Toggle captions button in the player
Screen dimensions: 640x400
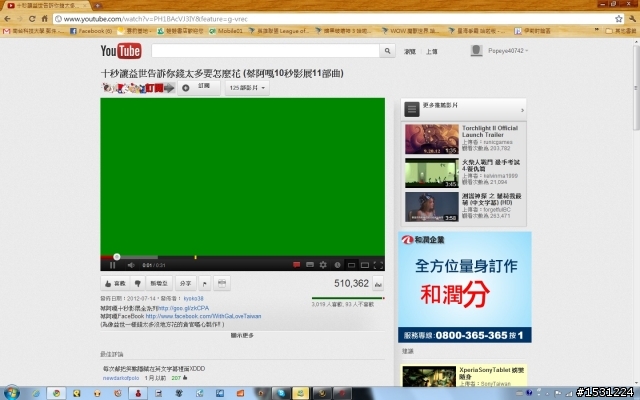click(310, 265)
